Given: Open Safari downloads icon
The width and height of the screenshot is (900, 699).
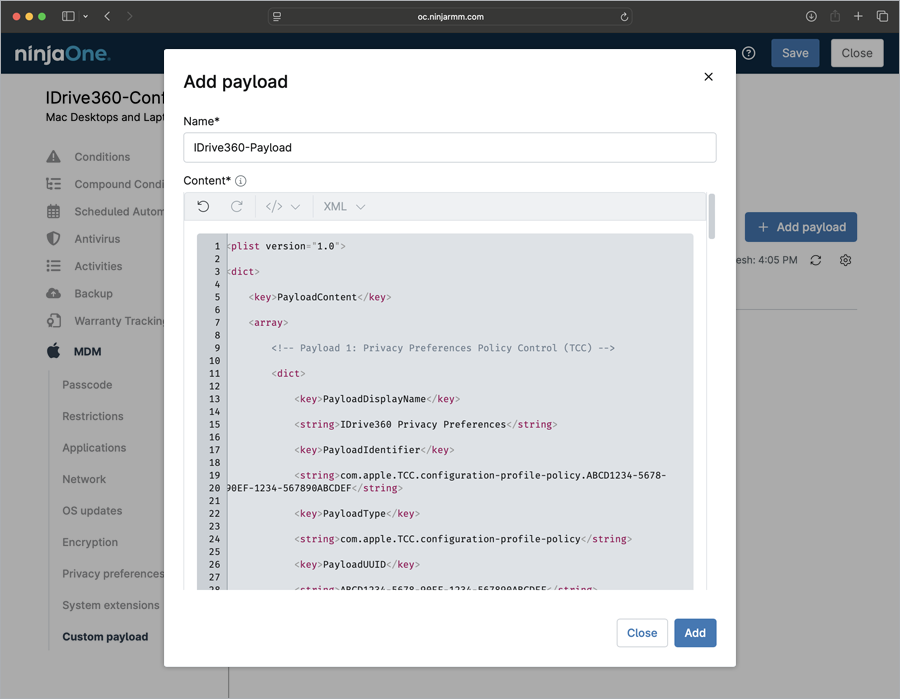Looking at the screenshot, I should pos(811,17).
